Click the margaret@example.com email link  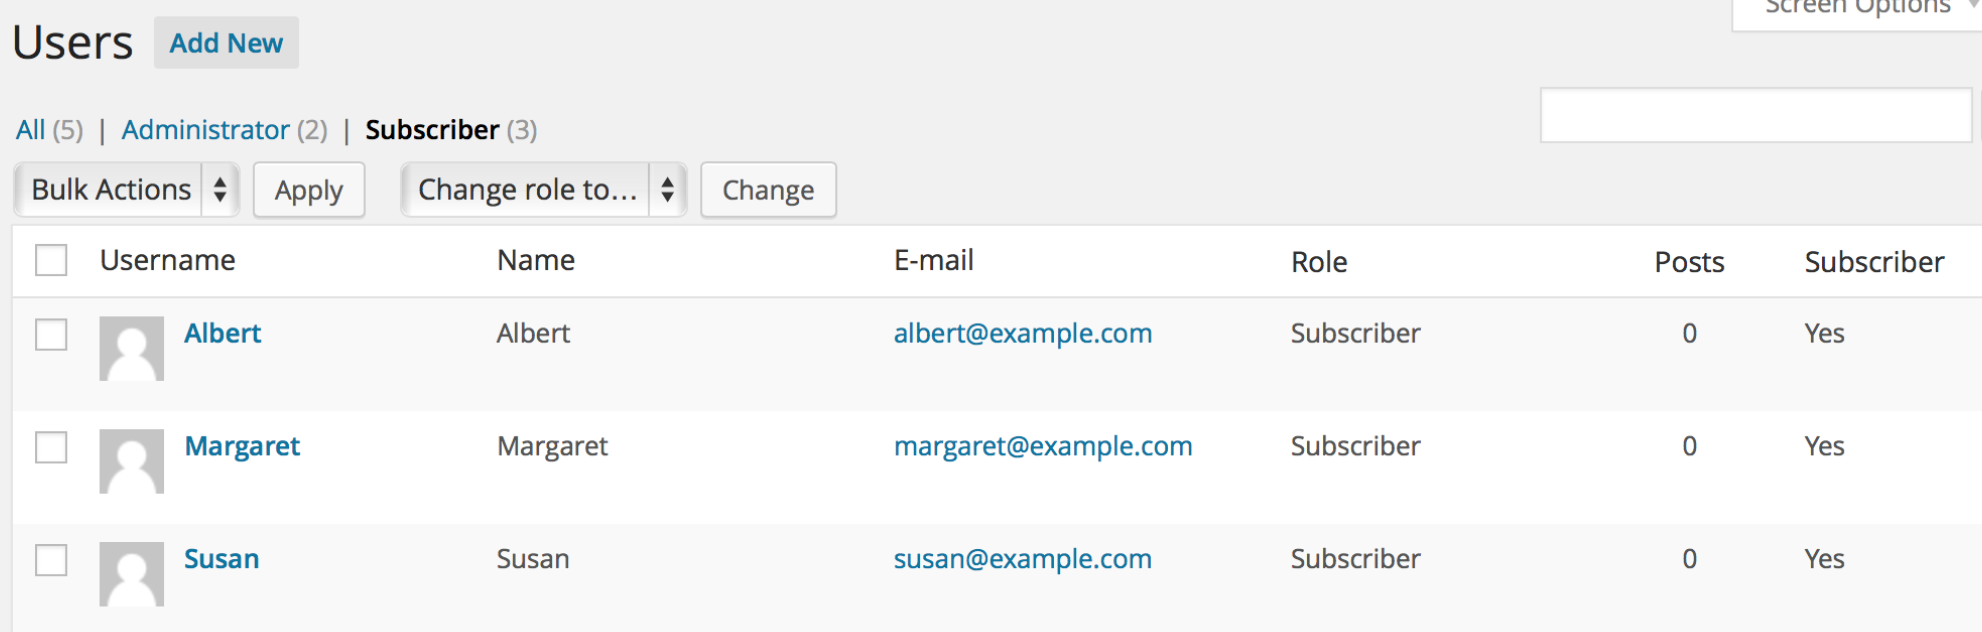click(1043, 446)
